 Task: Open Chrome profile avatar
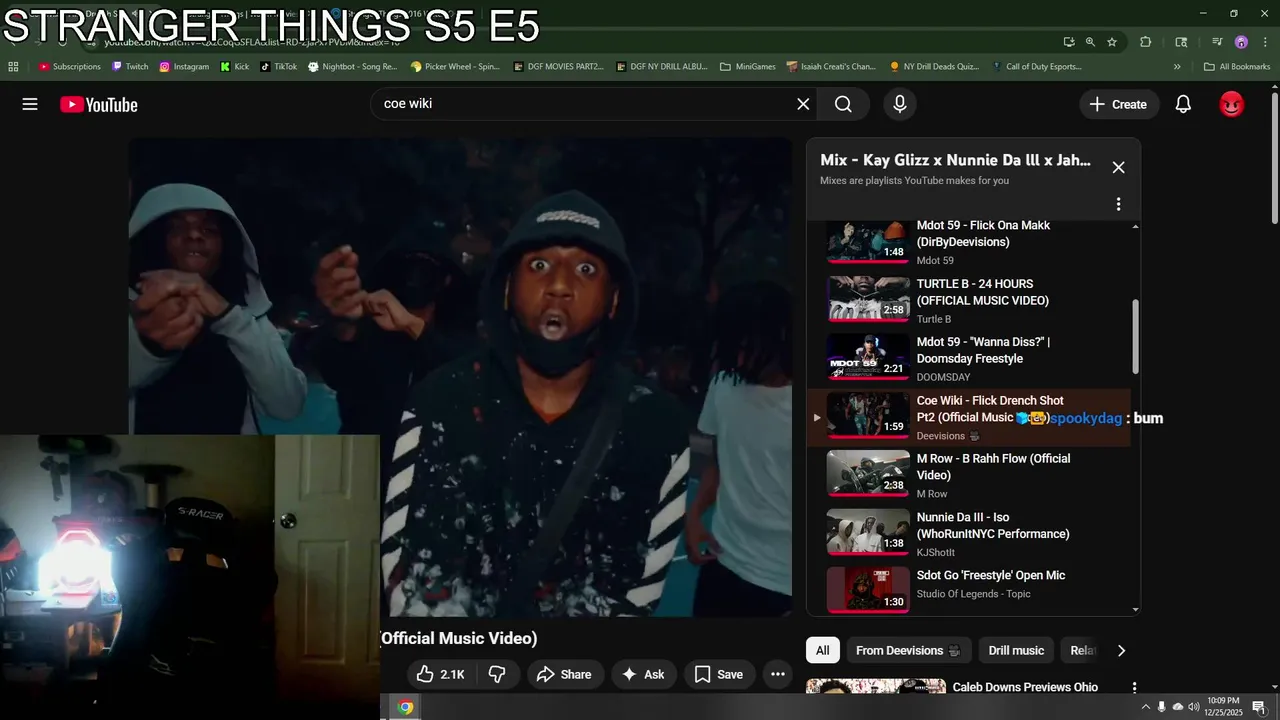pos(1241,42)
